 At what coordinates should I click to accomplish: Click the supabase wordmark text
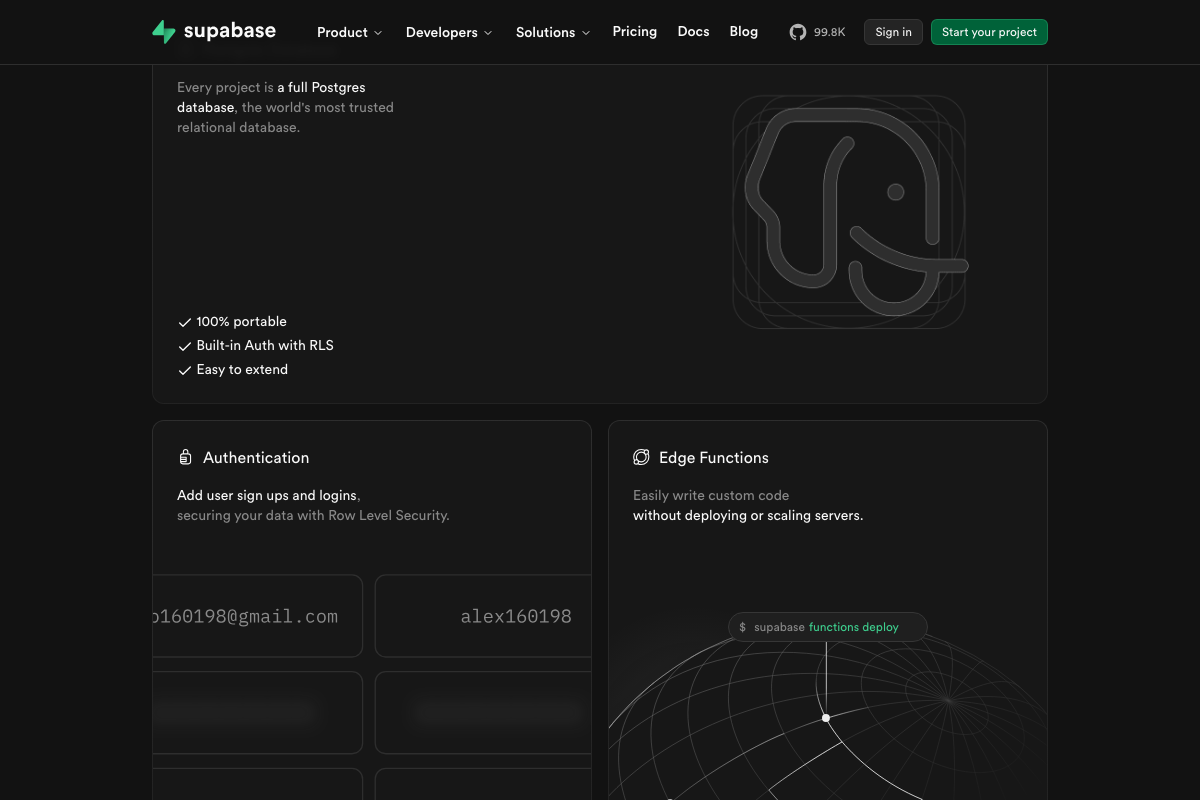click(230, 31)
